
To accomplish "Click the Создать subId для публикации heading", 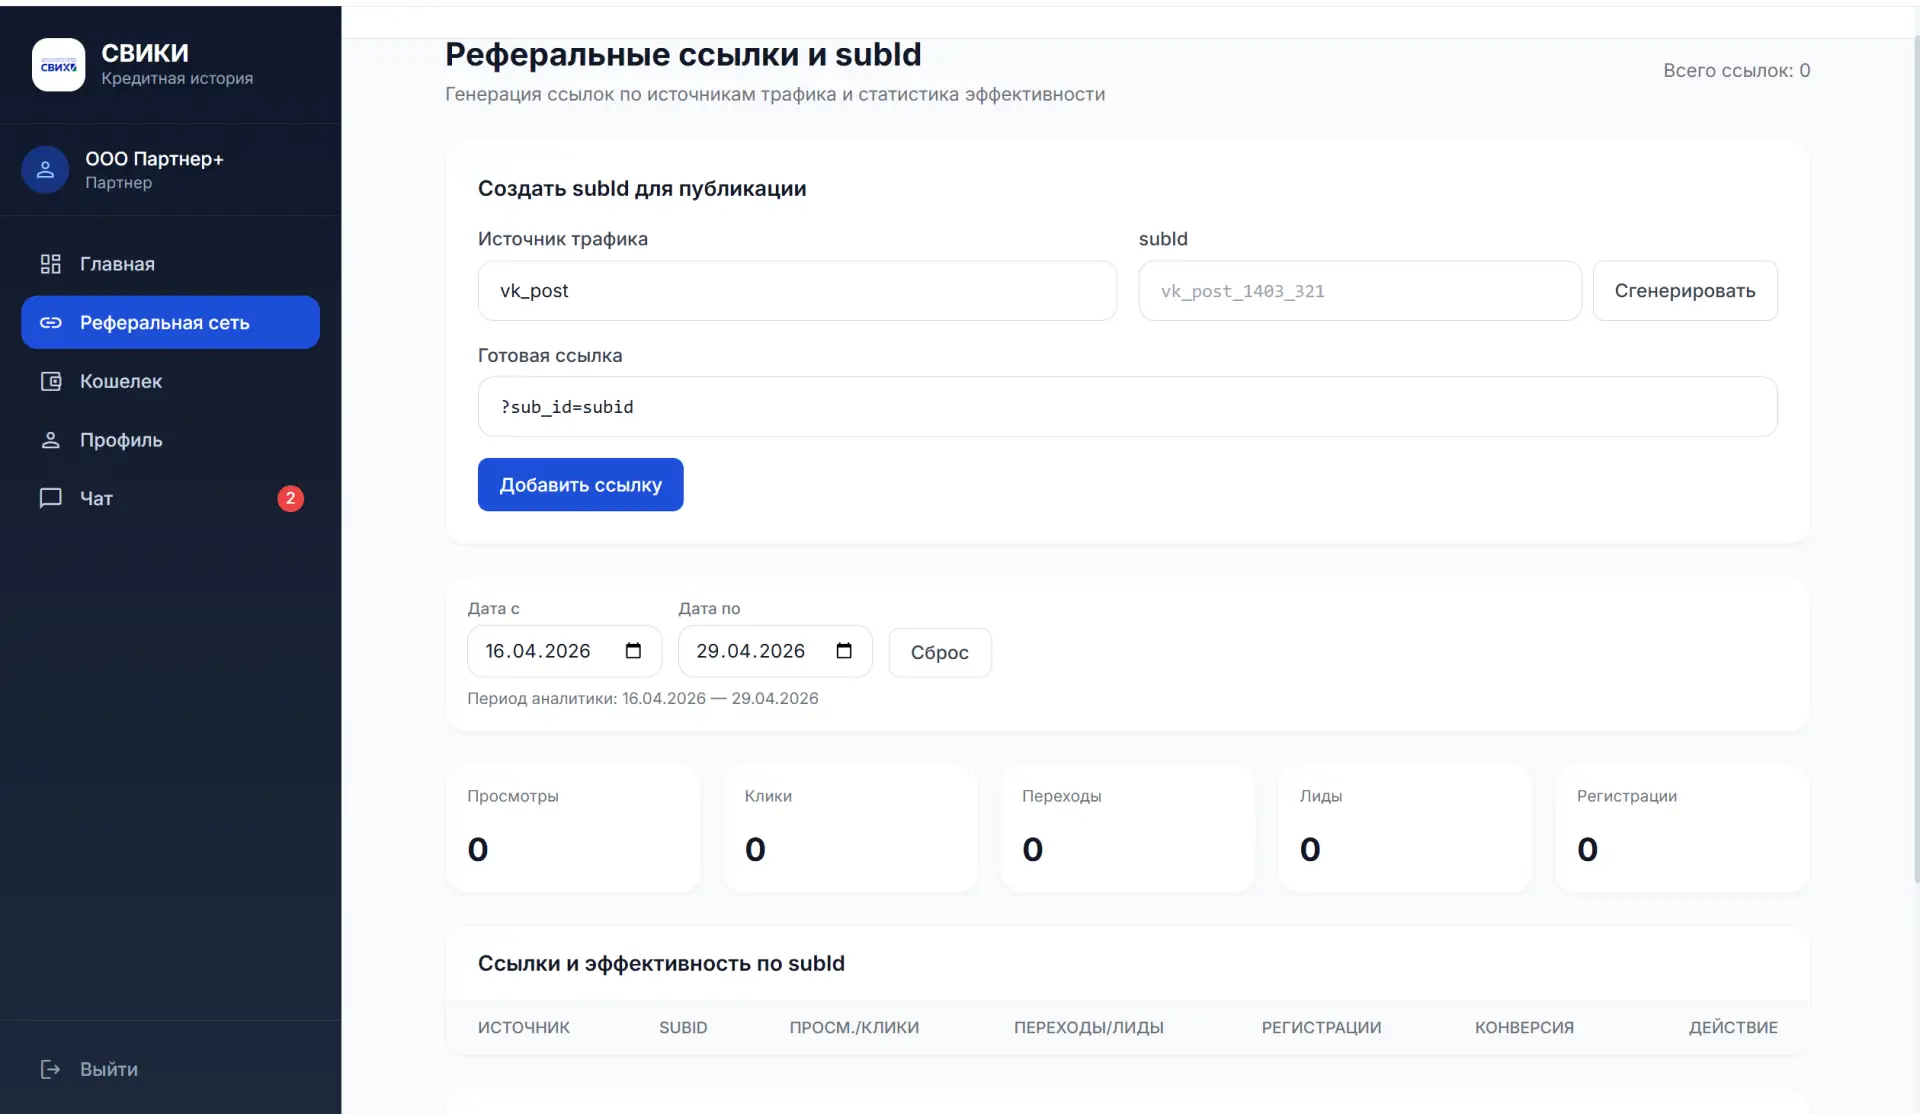I will coord(642,189).
